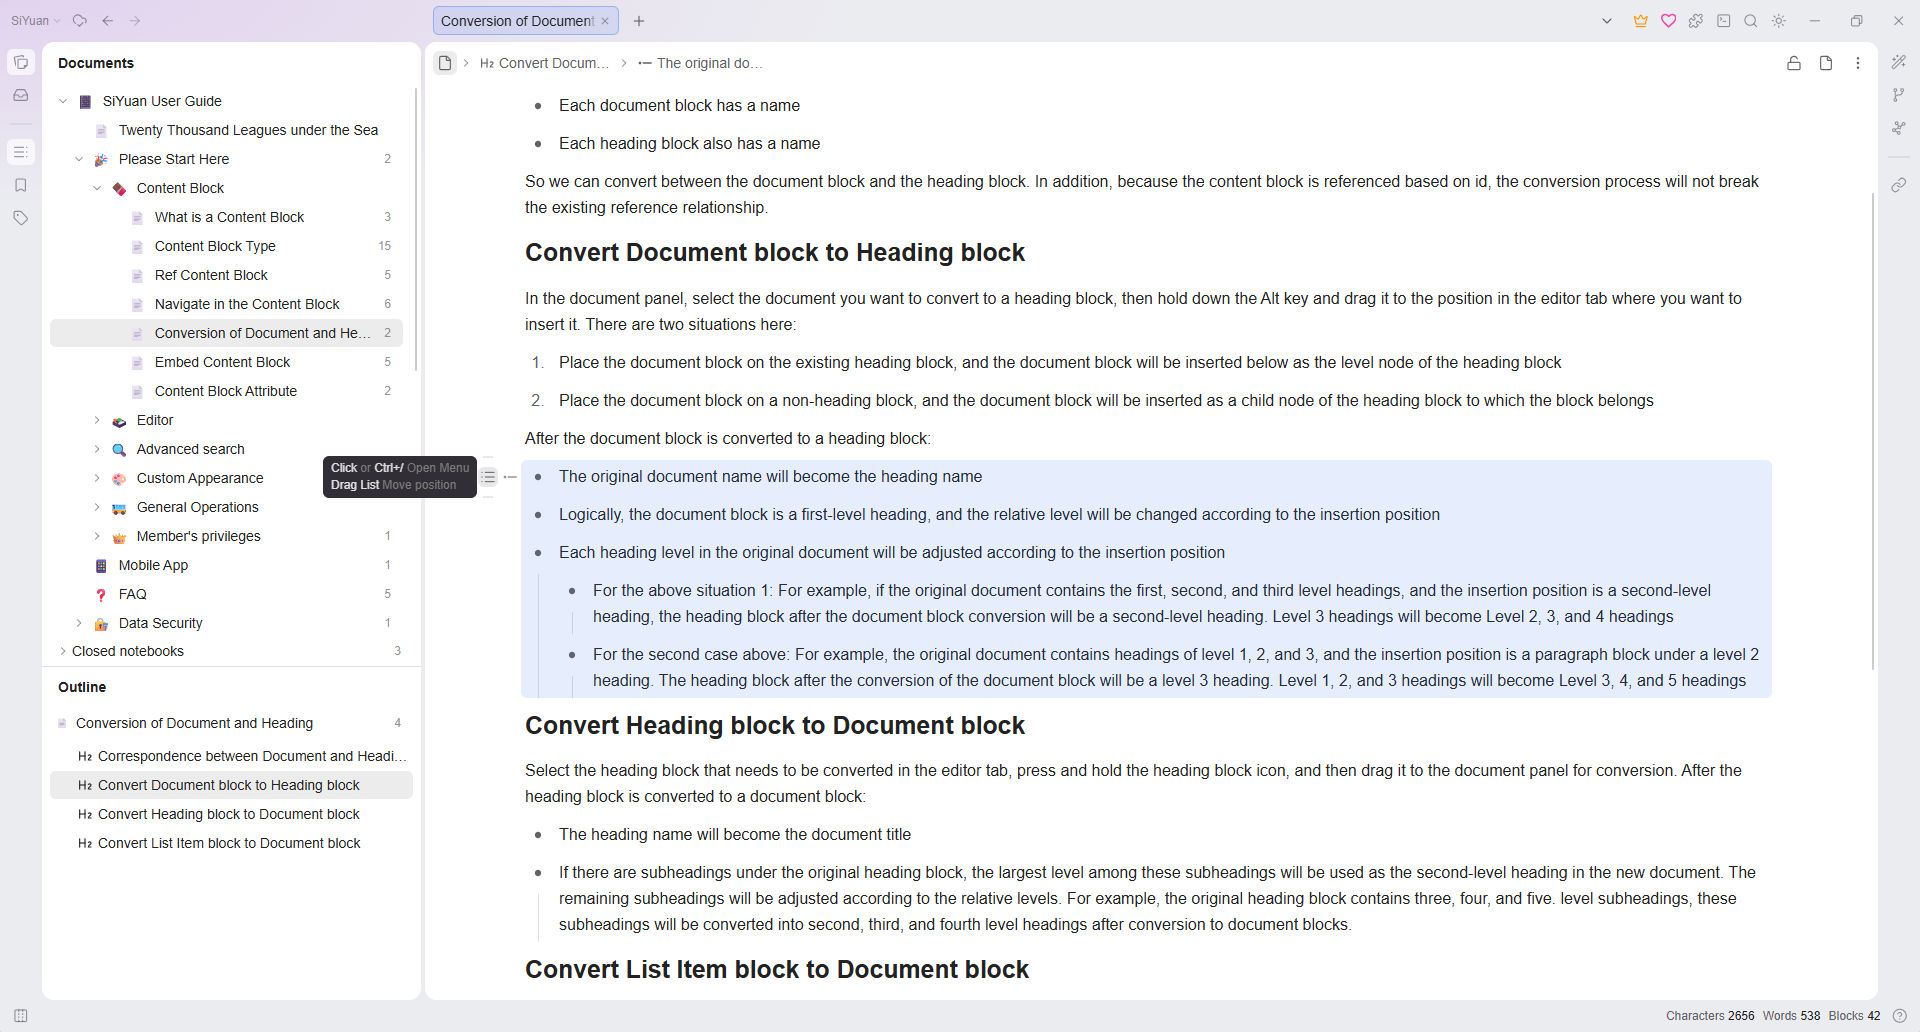This screenshot has height=1032, width=1920.
Task: Click the document icon at breadcrumb start
Action: pyautogui.click(x=445, y=63)
